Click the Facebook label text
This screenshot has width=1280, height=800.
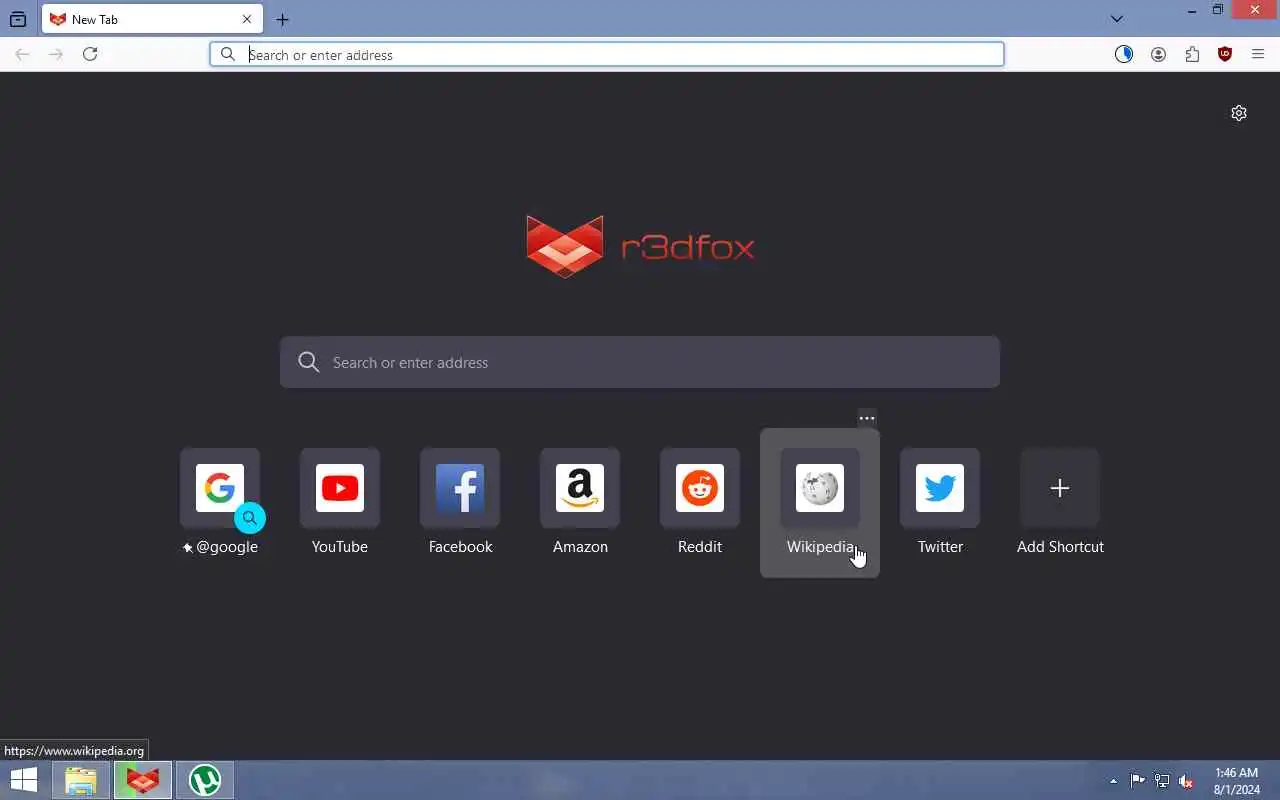point(460,547)
